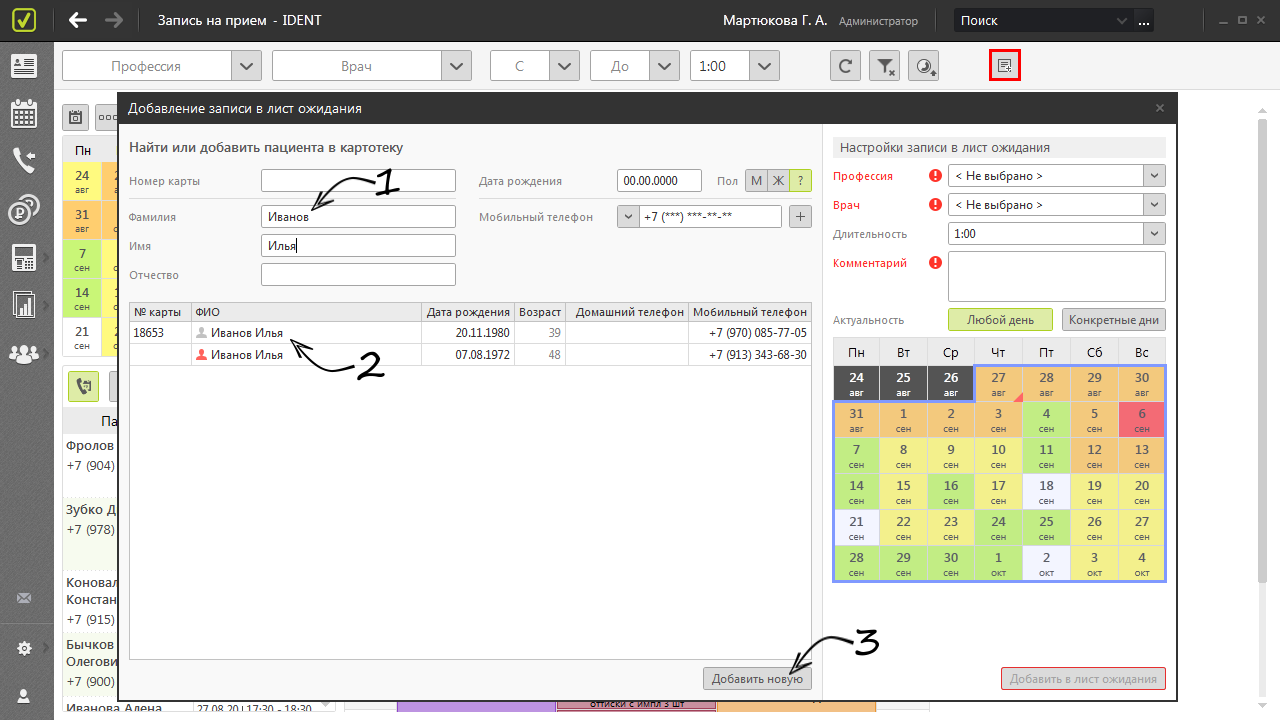Click the calendar icon above the week list
The image size is (1280, 720).
75,117
